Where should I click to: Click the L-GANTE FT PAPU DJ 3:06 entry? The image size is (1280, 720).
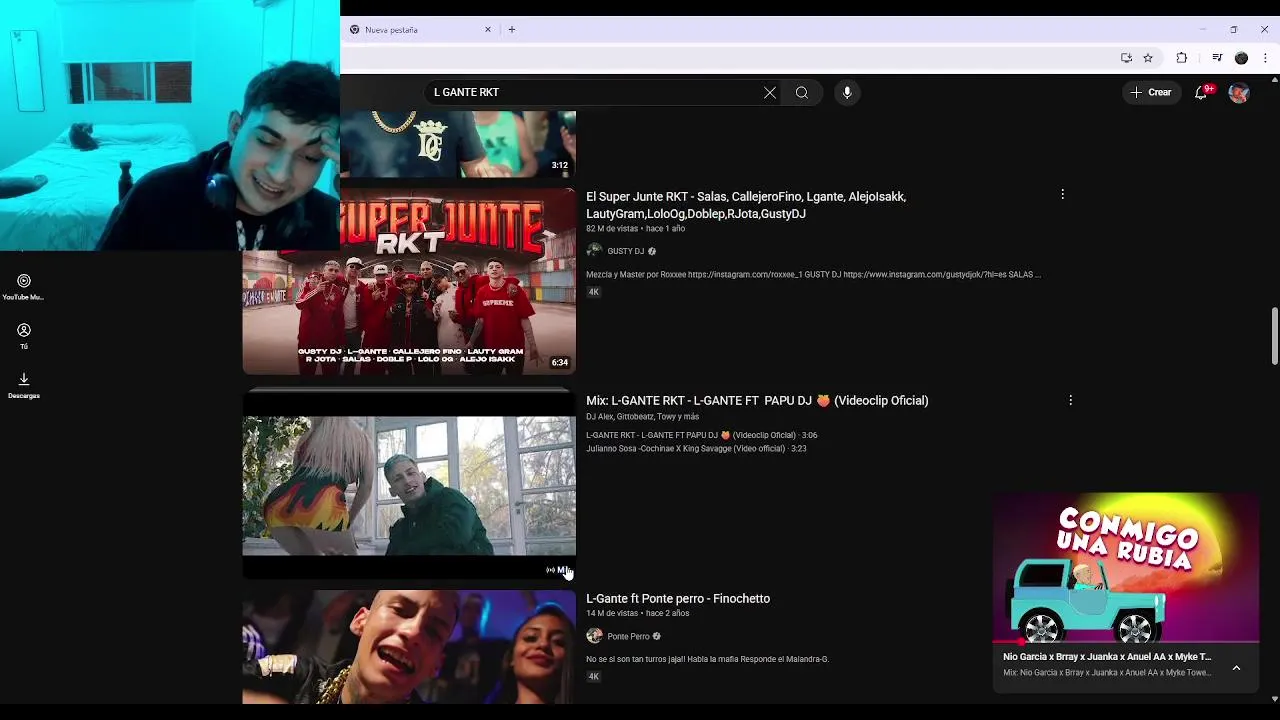701,435
